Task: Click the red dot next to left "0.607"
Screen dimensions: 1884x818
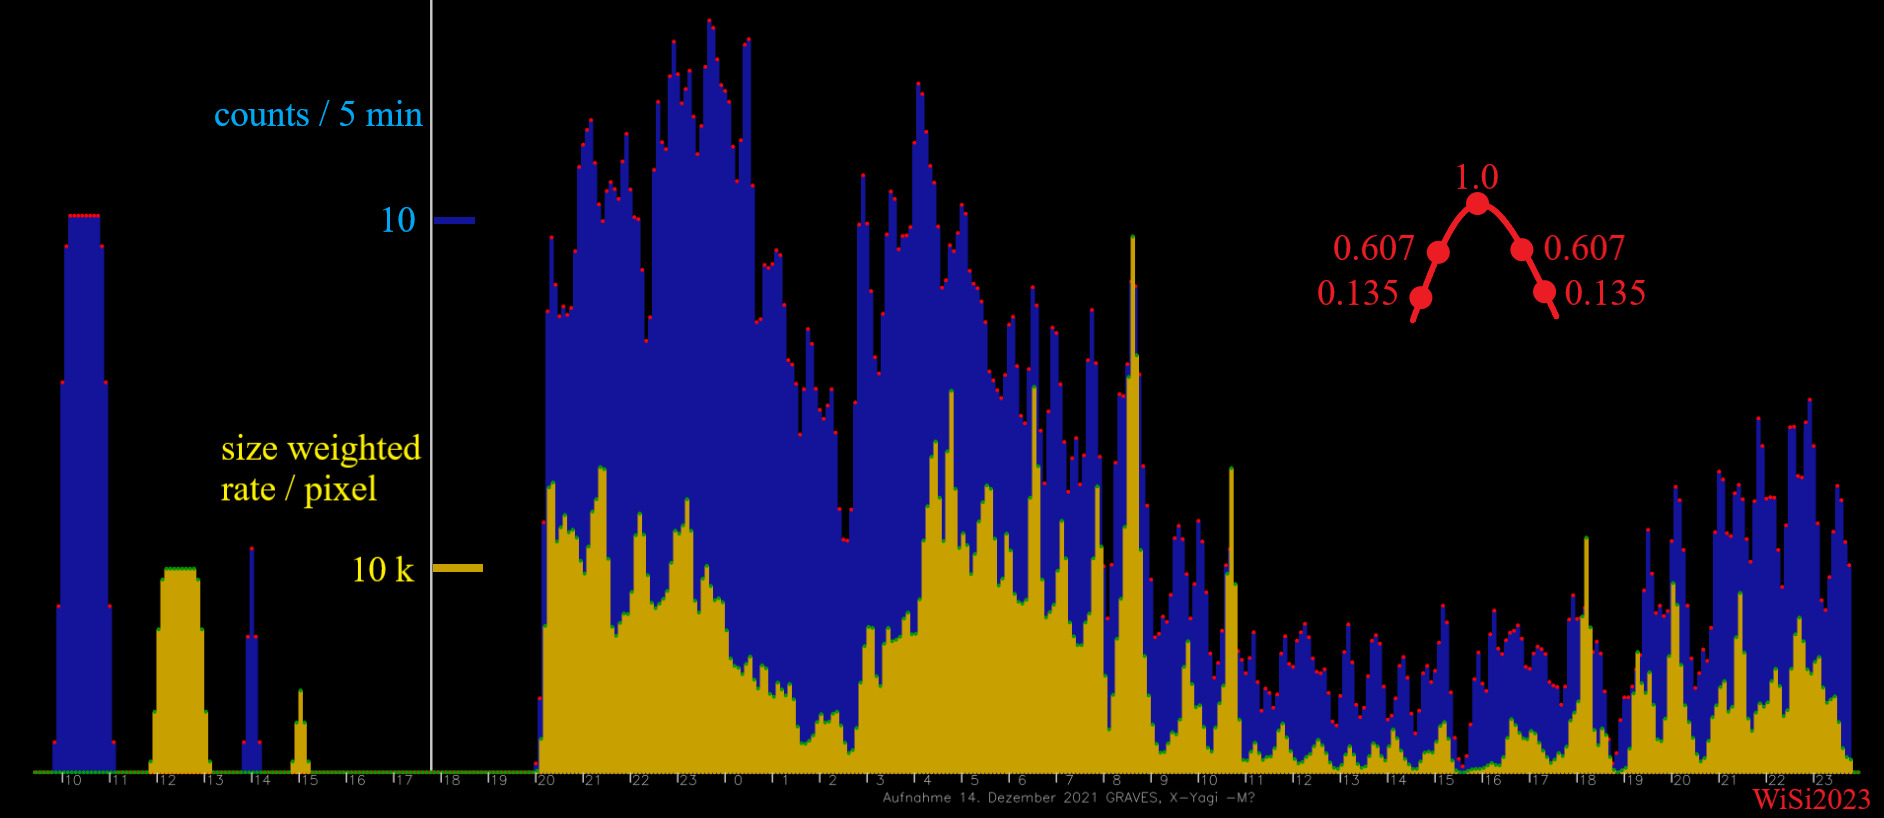Action: pyautogui.click(x=1438, y=251)
